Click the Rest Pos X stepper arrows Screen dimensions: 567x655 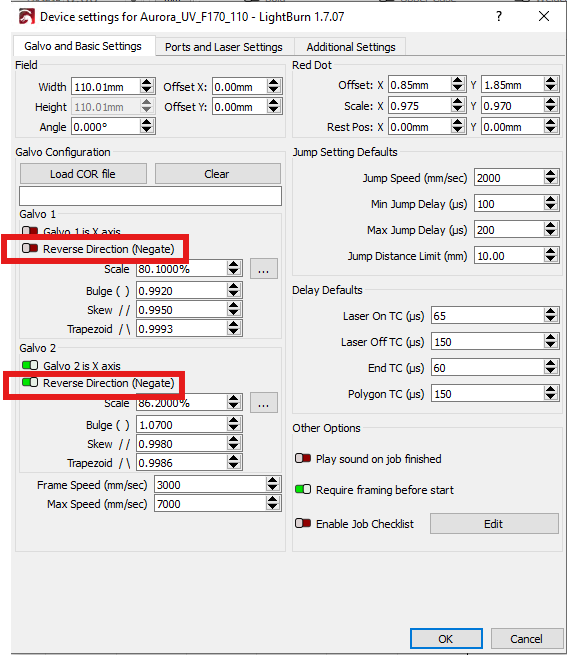[458, 127]
